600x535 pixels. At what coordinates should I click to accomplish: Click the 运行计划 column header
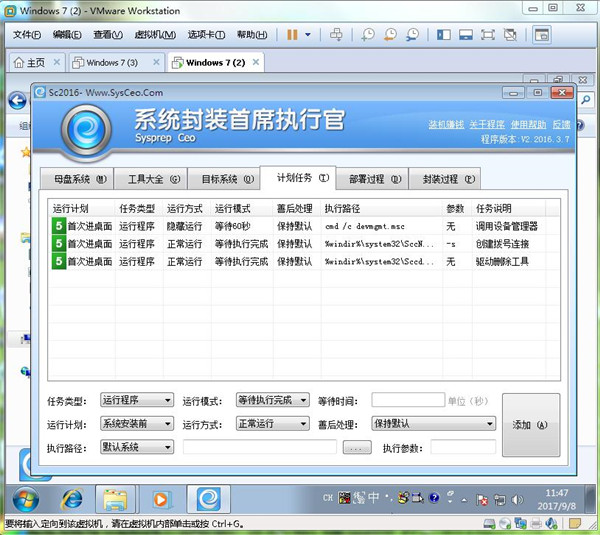(x=82, y=209)
